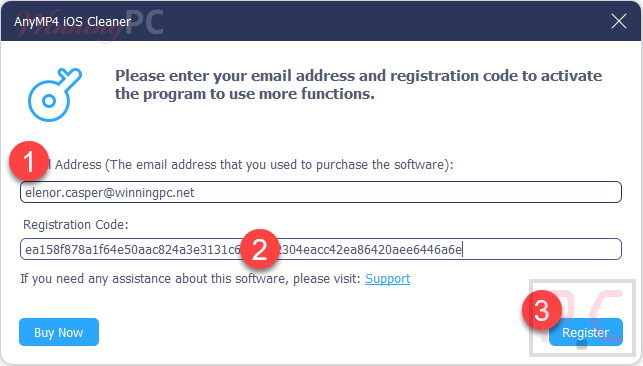Open the Support link
Image resolution: width=643 pixels, height=366 pixels.
388,279
